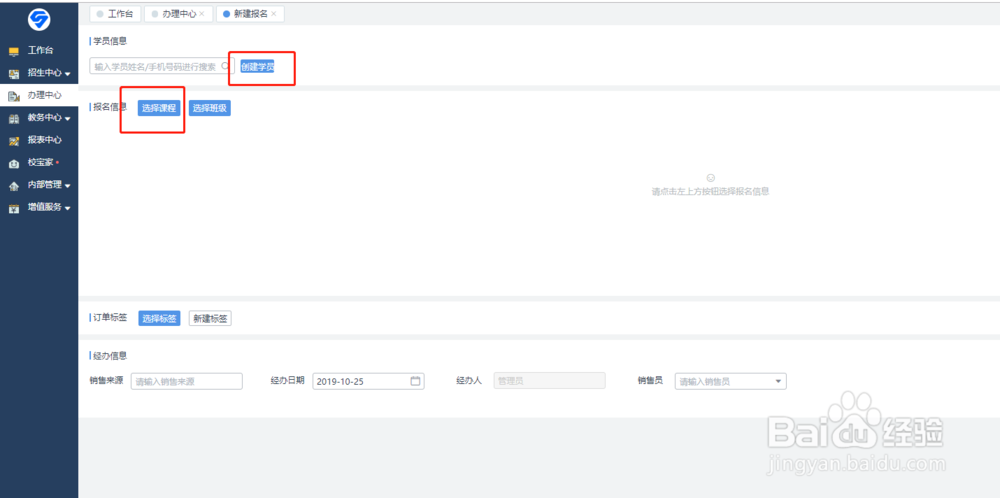Expand the 增值服务 menu

pyautogui.click(x=68, y=209)
